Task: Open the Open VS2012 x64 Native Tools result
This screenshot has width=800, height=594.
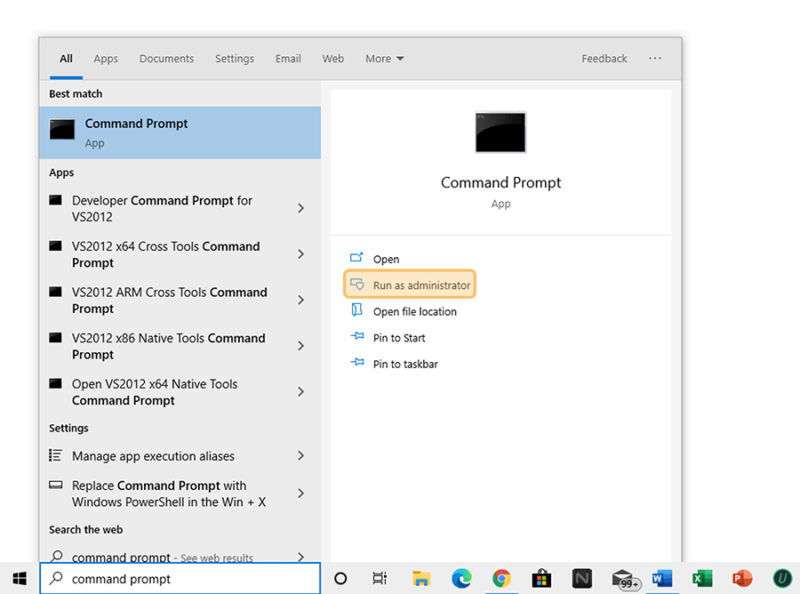Action: 180,392
